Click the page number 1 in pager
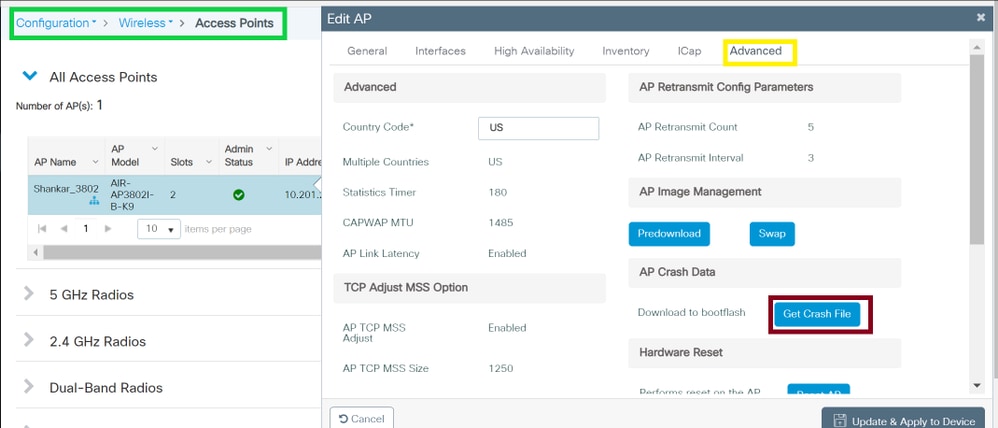998x428 pixels. [x=85, y=229]
